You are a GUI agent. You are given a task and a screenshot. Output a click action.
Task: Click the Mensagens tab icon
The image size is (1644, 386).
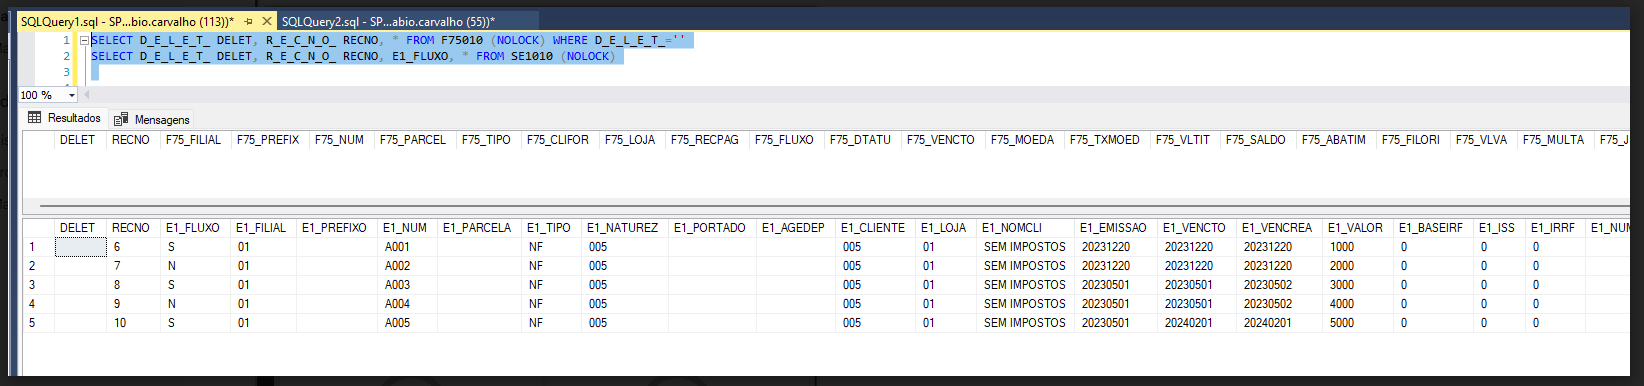pyautogui.click(x=121, y=119)
